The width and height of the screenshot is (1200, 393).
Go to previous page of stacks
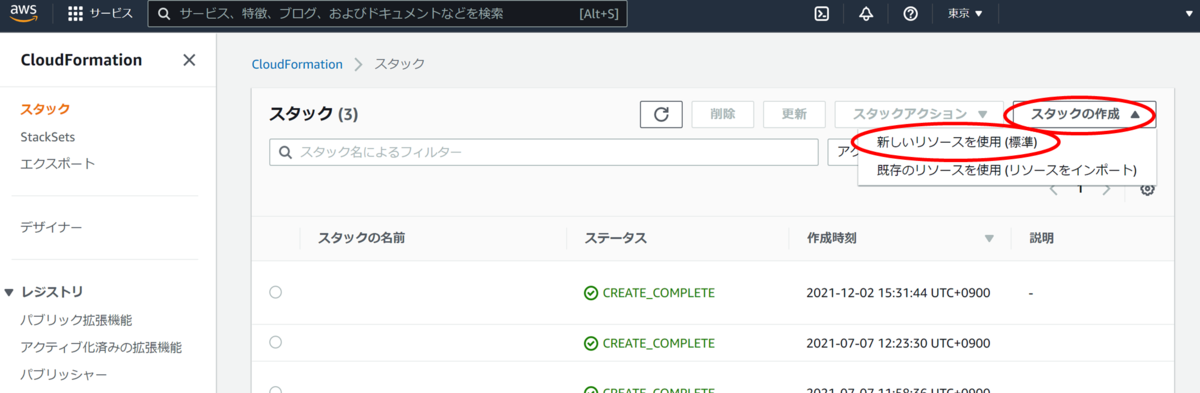pos(1054,189)
